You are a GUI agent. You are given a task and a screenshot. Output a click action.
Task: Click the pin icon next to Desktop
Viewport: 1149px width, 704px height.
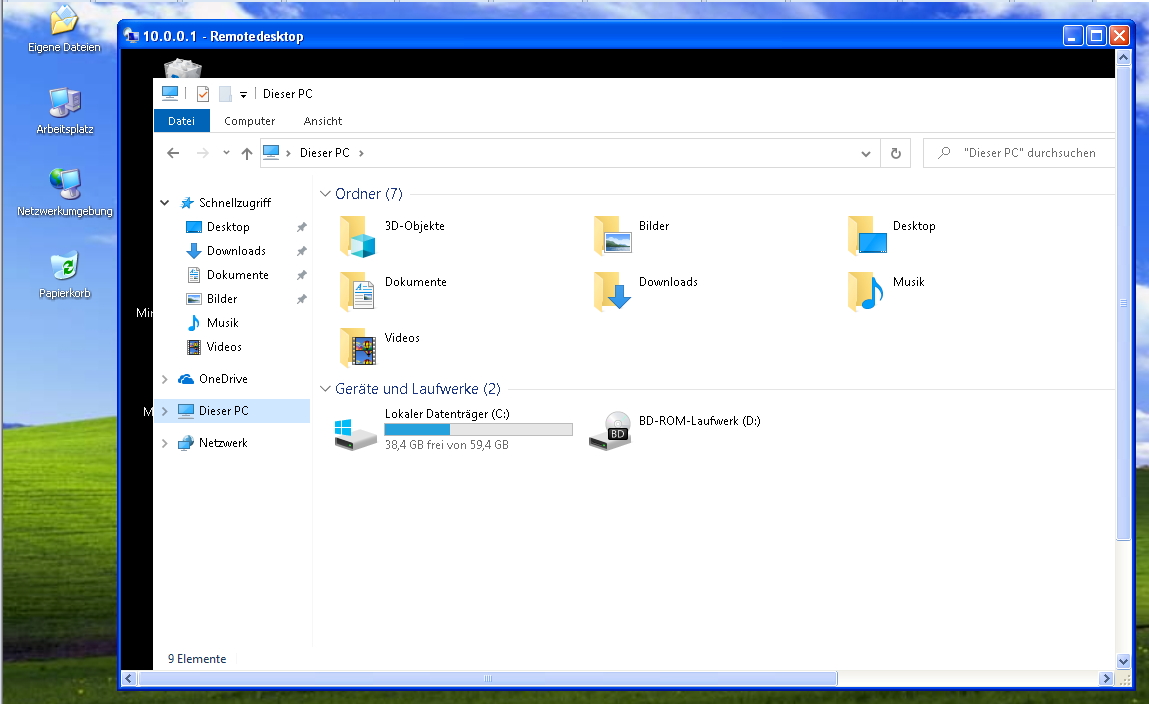301,227
